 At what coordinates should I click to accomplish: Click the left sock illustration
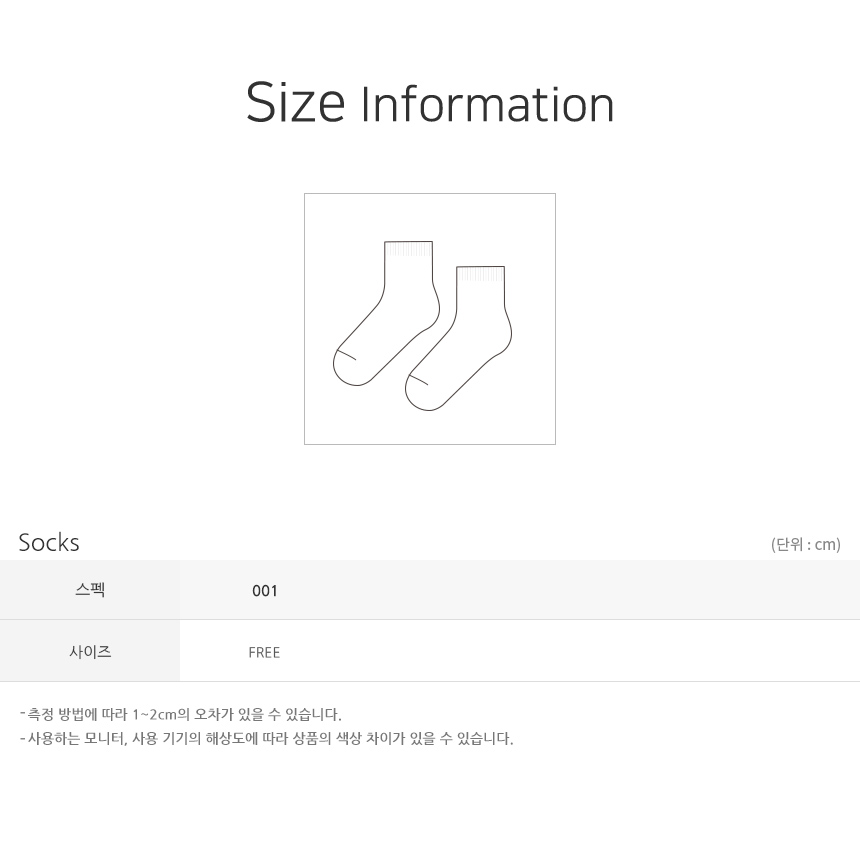coord(387,313)
